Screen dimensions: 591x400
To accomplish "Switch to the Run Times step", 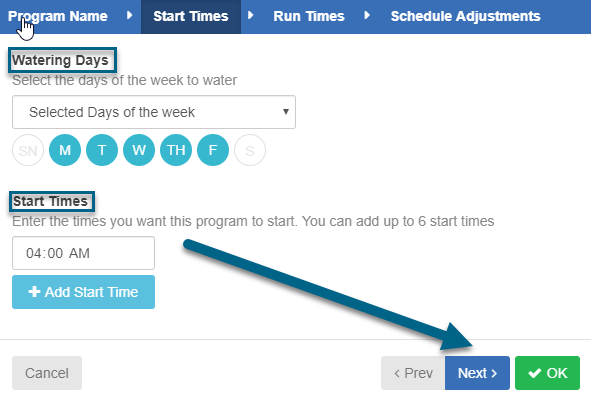I will (x=309, y=16).
